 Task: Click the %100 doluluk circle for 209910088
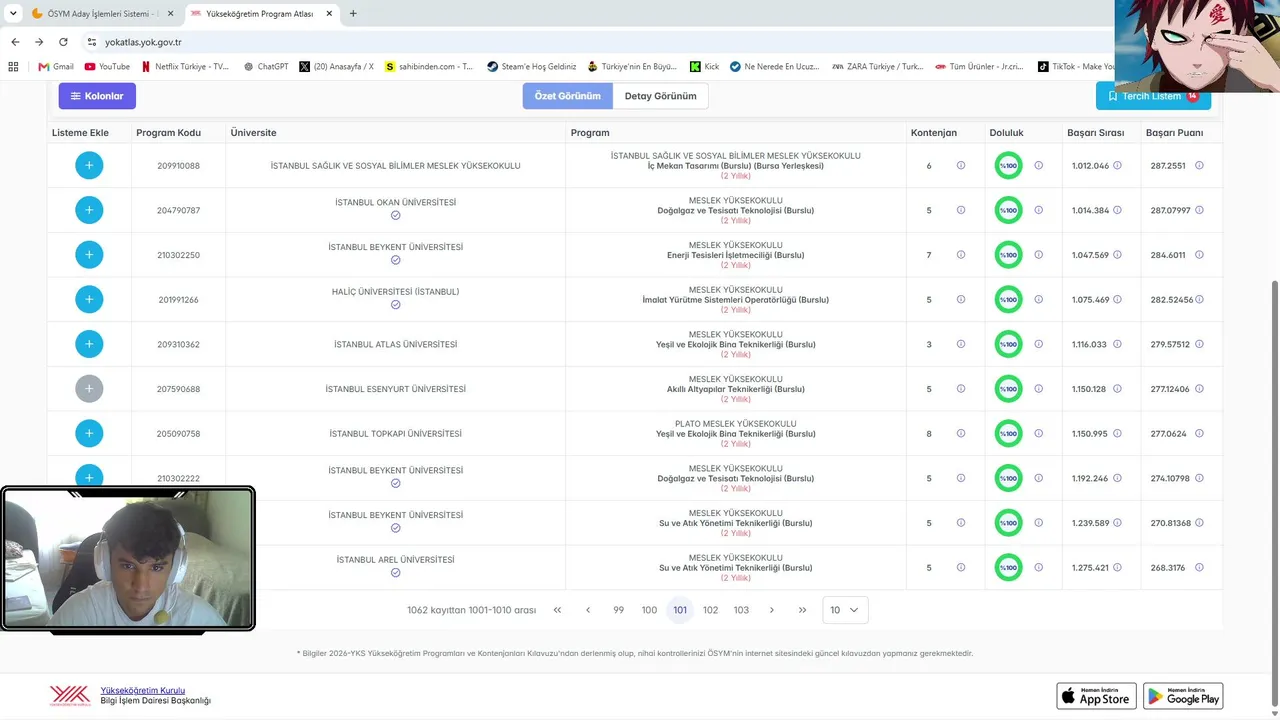(1009, 165)
